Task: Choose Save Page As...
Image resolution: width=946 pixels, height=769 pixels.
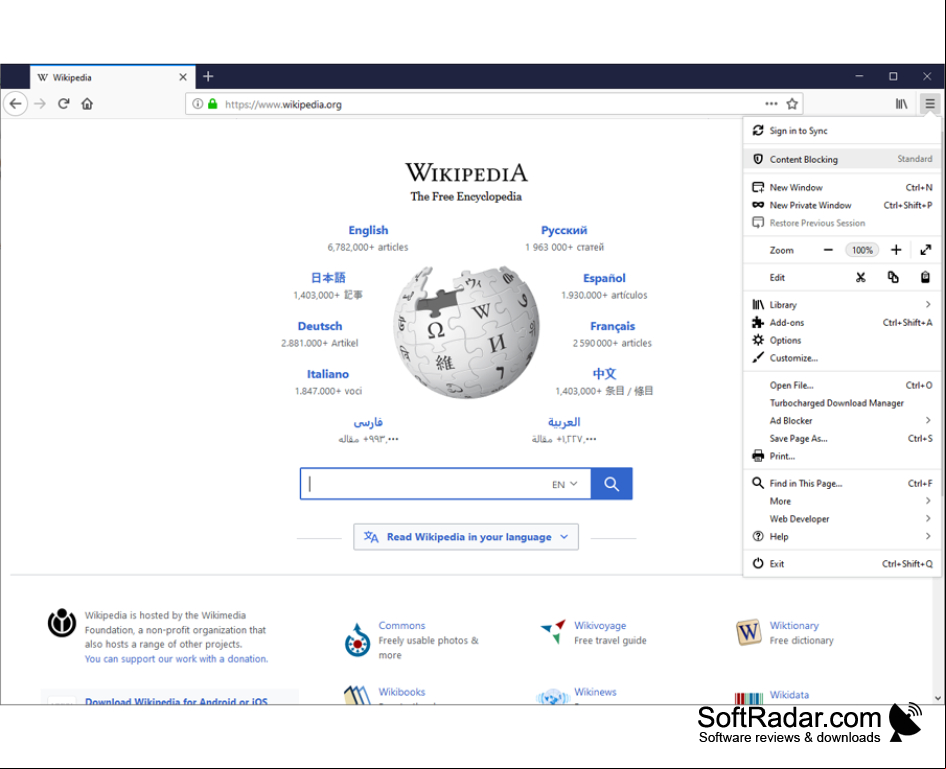Action: pos(842,438)
